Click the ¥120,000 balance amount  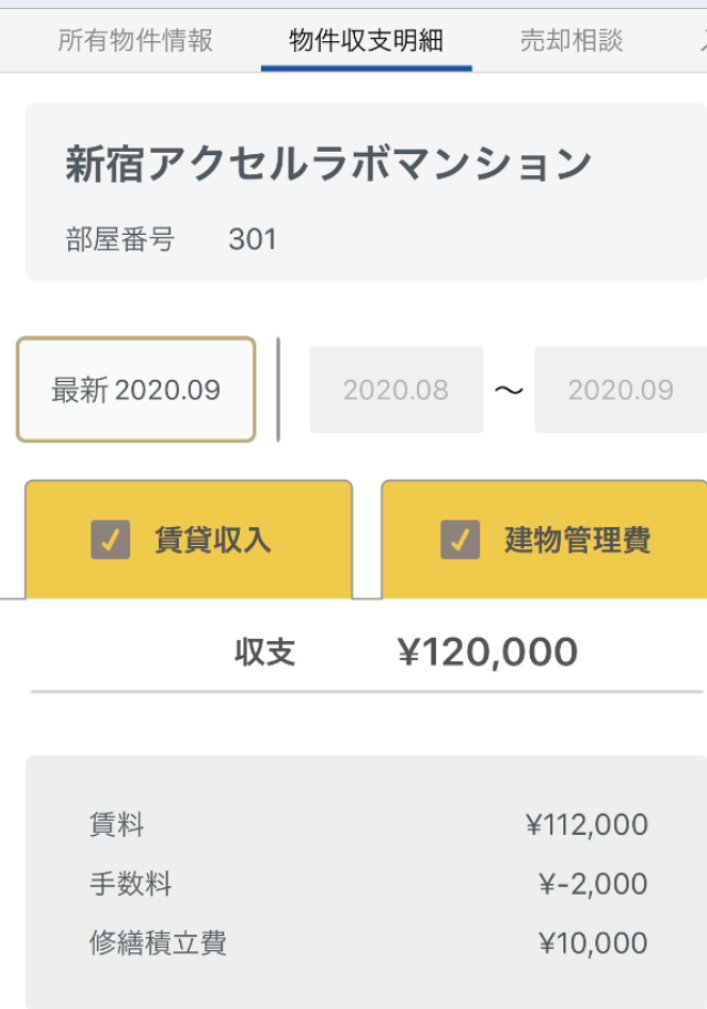point(487,652)
